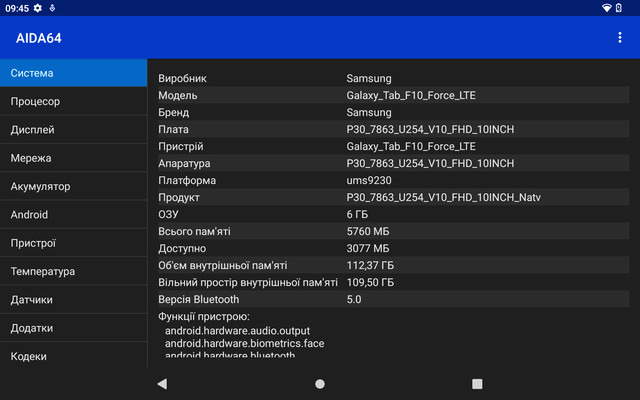Tap the Wi-Fi status icon
Screen dimensions: 640x400
click(607, 8)
